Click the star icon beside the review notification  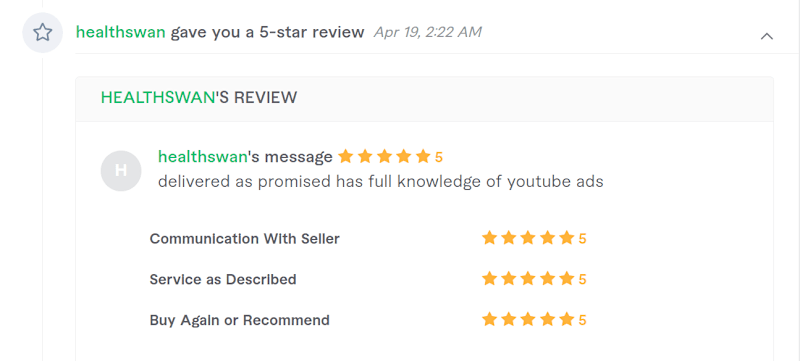click(42, 33)
